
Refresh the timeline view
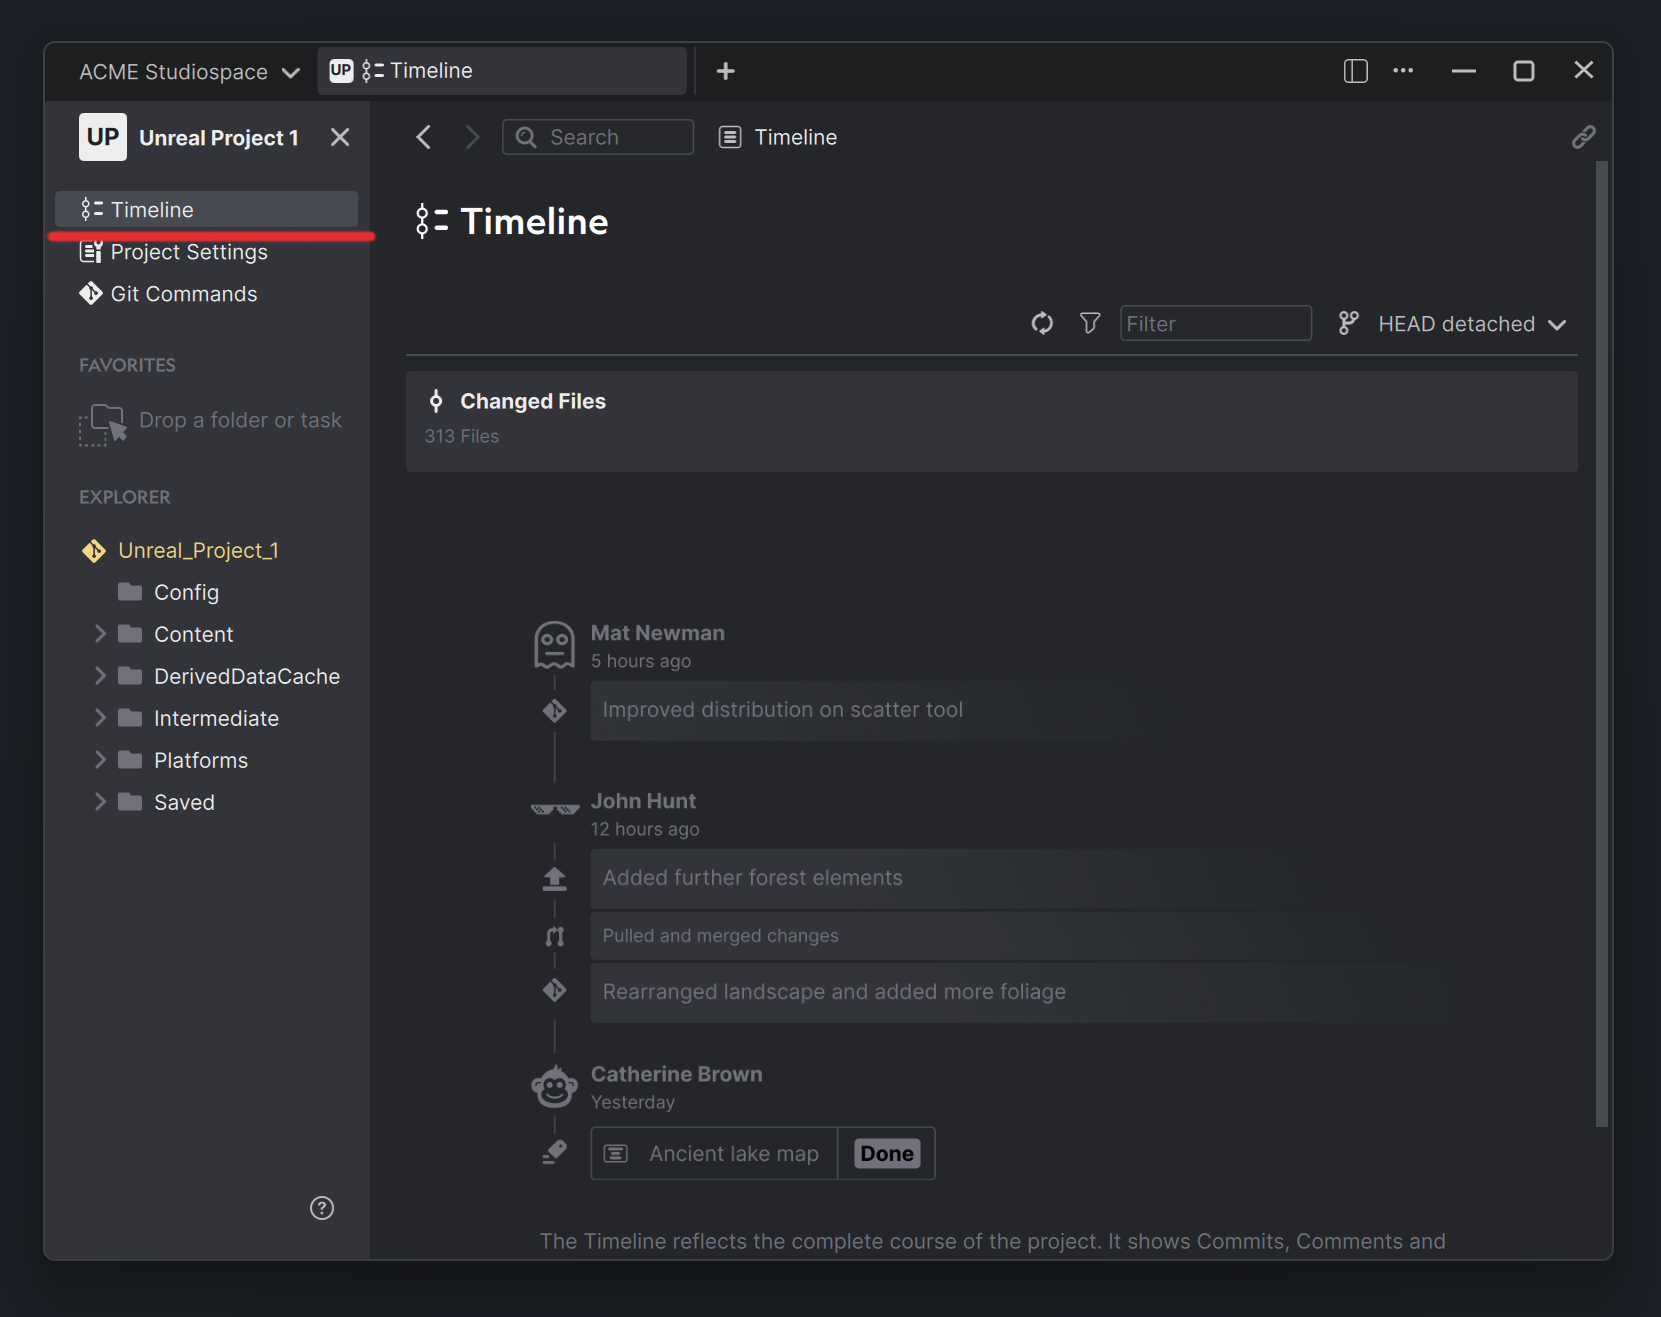(x=1041, y=323)
